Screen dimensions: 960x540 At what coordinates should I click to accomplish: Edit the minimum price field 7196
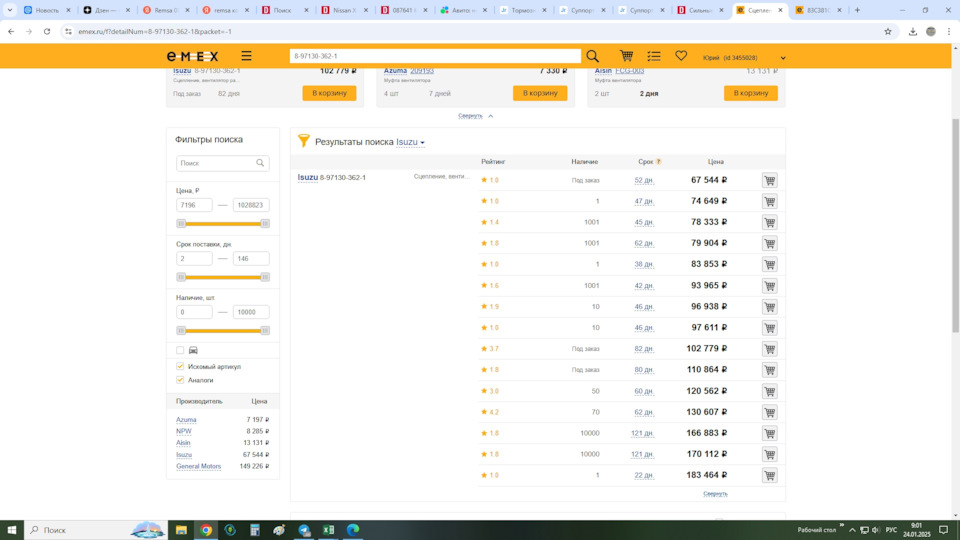194,205
